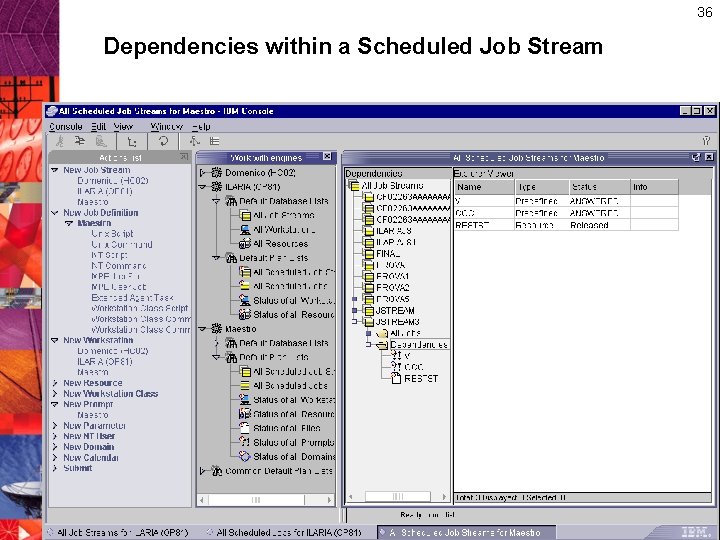Select RESTST resource dependency icon

[x=396, y=378]
